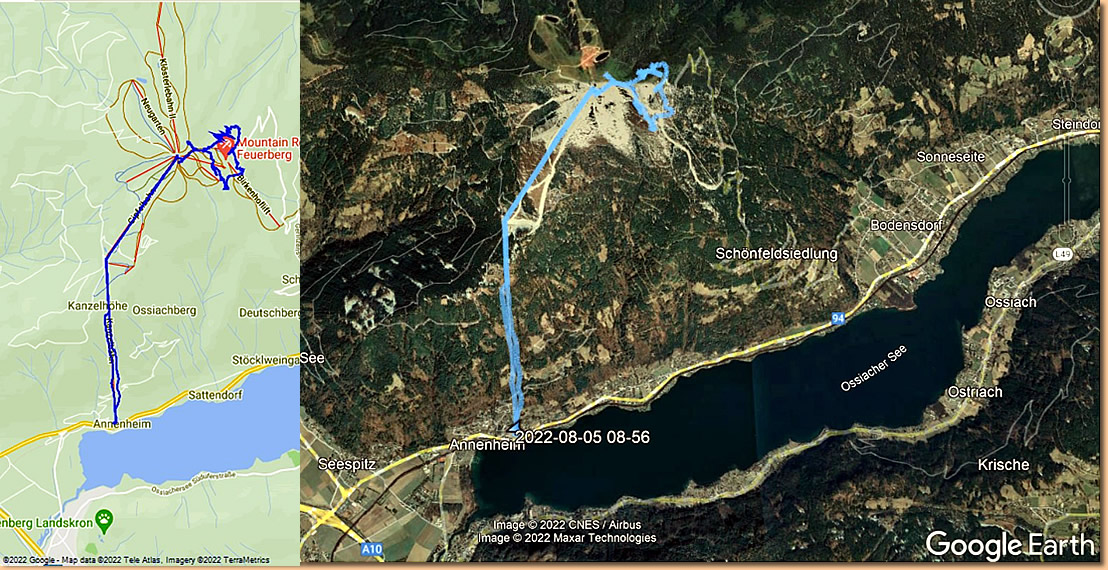The height and width of the screenshot is (570, 1108).
Task: Click the Annenheim label on satellite view
Action: (488, 446)
